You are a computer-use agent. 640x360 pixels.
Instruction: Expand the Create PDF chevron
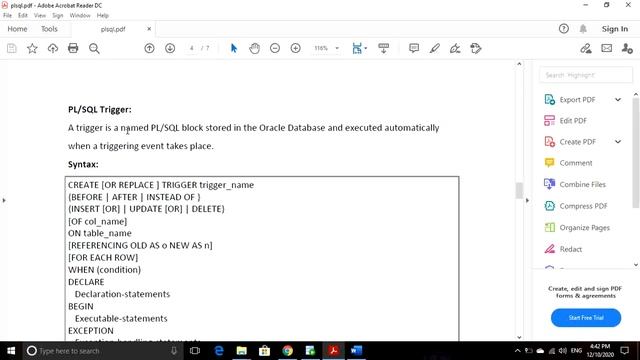618,142
